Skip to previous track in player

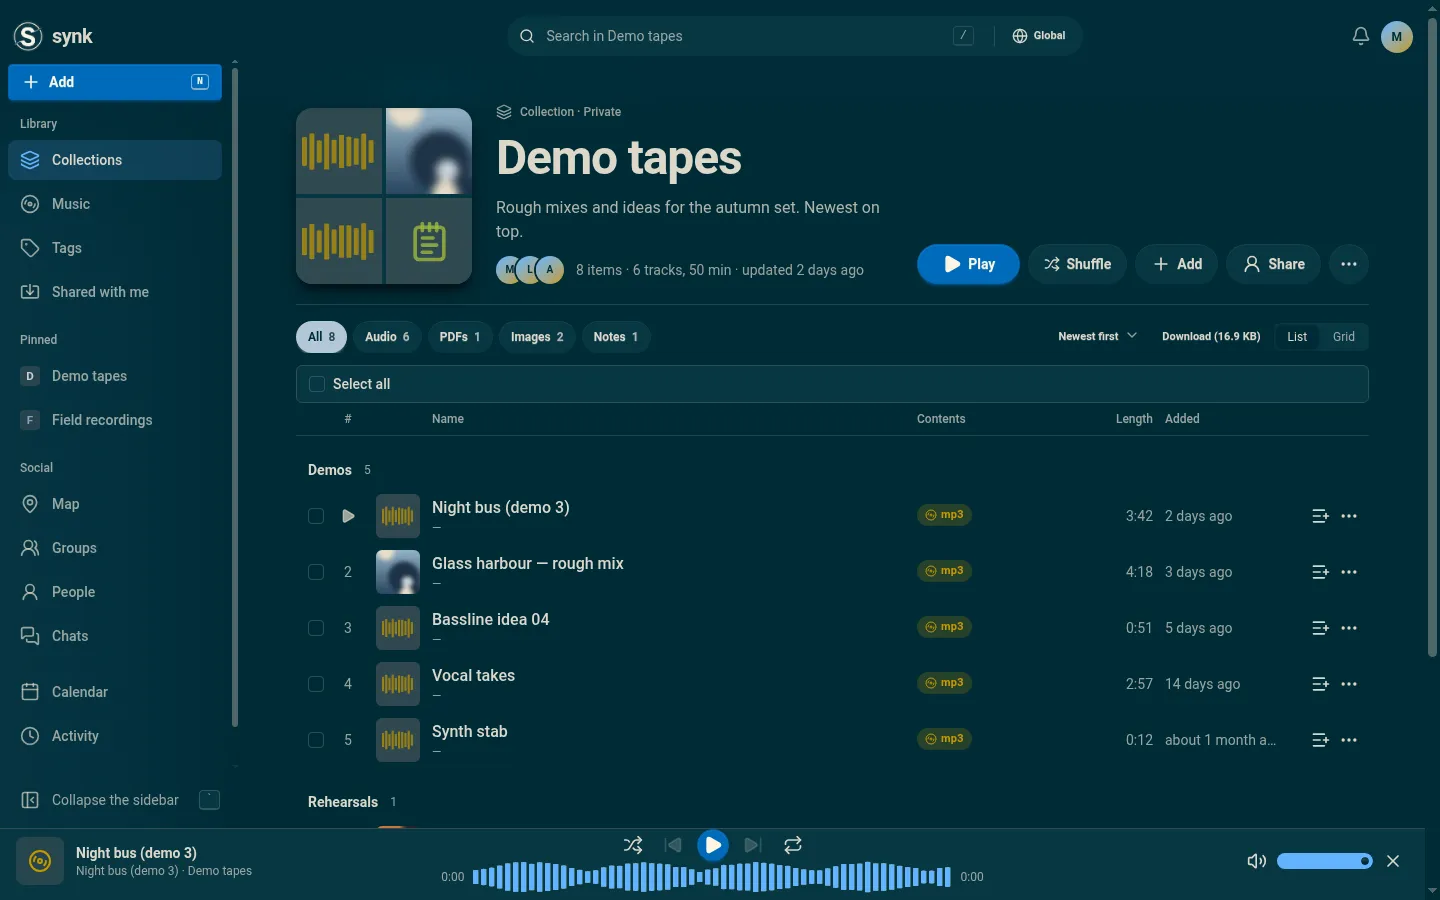pyautogui.click(x=673, y=845)
